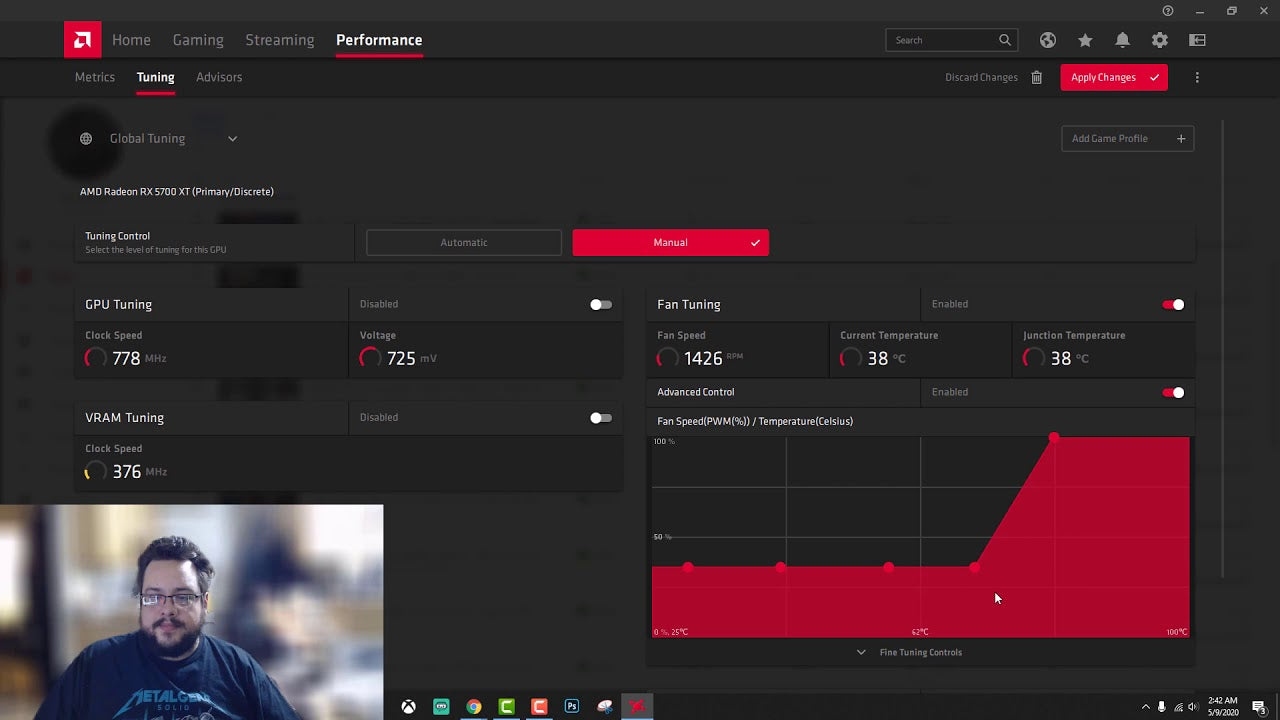Click the sidebar panel layout icon
1280x720 pixels.
click(x=1197, y=40)
